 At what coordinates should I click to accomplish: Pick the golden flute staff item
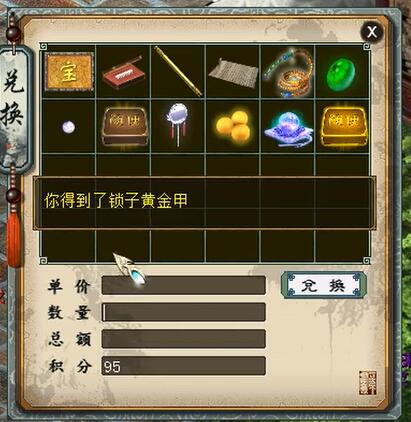pyautogui.click(x=178, y=71)
